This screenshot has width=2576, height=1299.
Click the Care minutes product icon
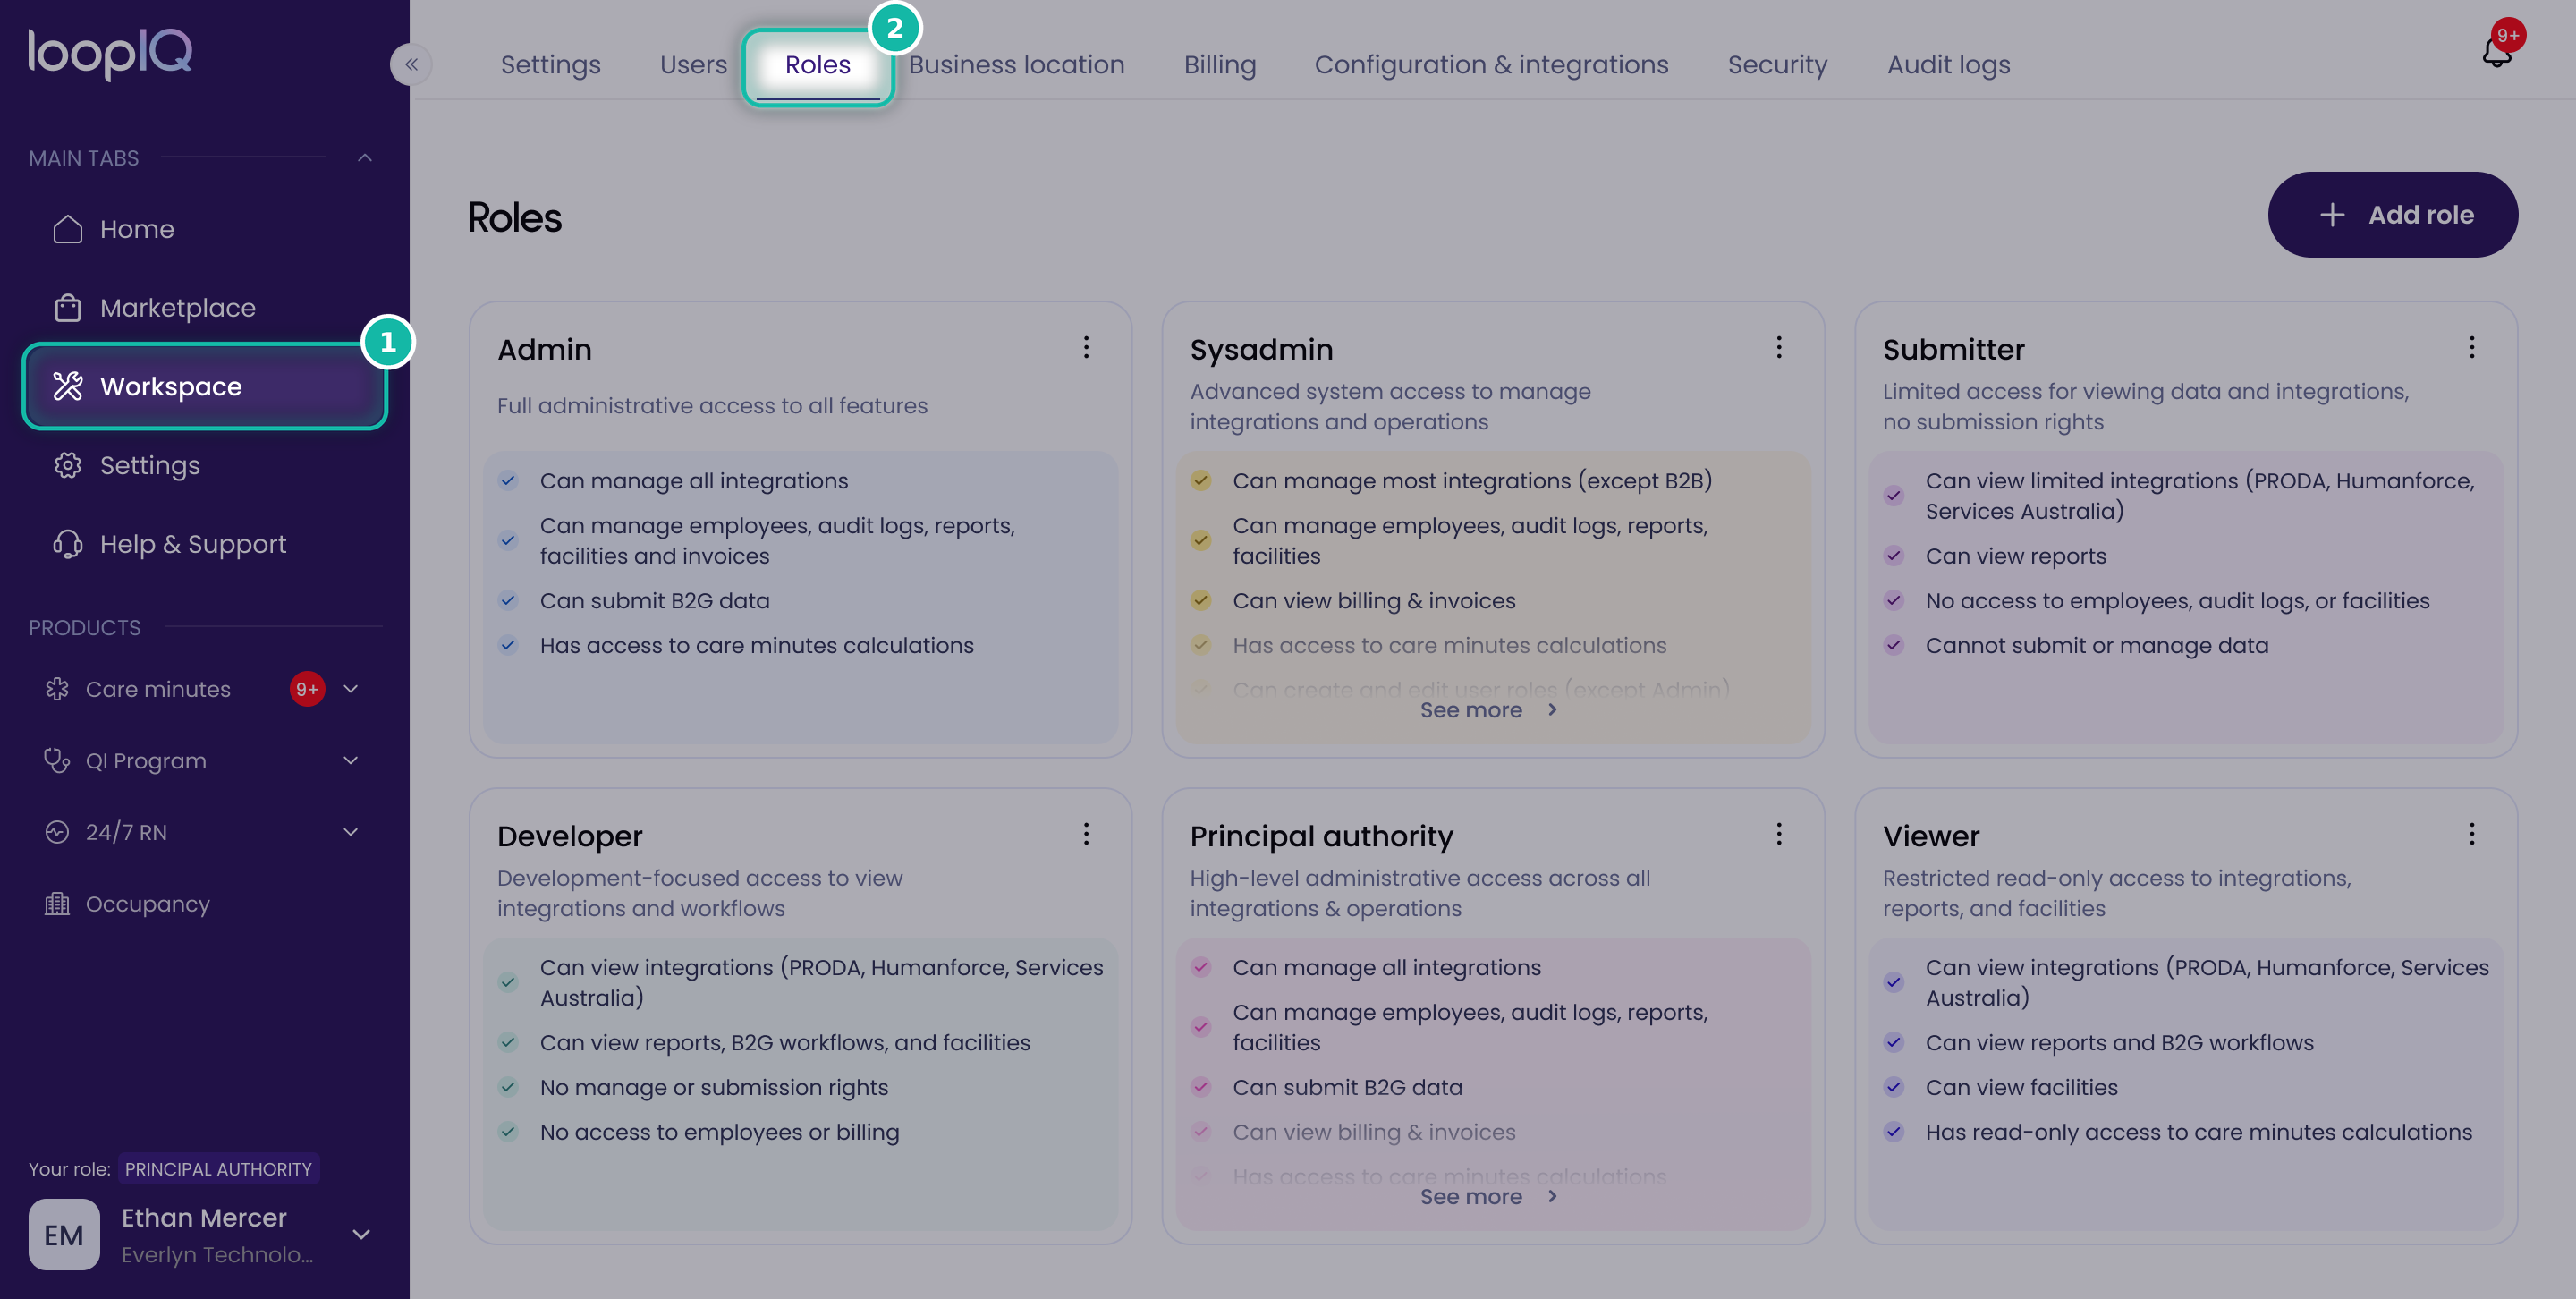(57, 689)
